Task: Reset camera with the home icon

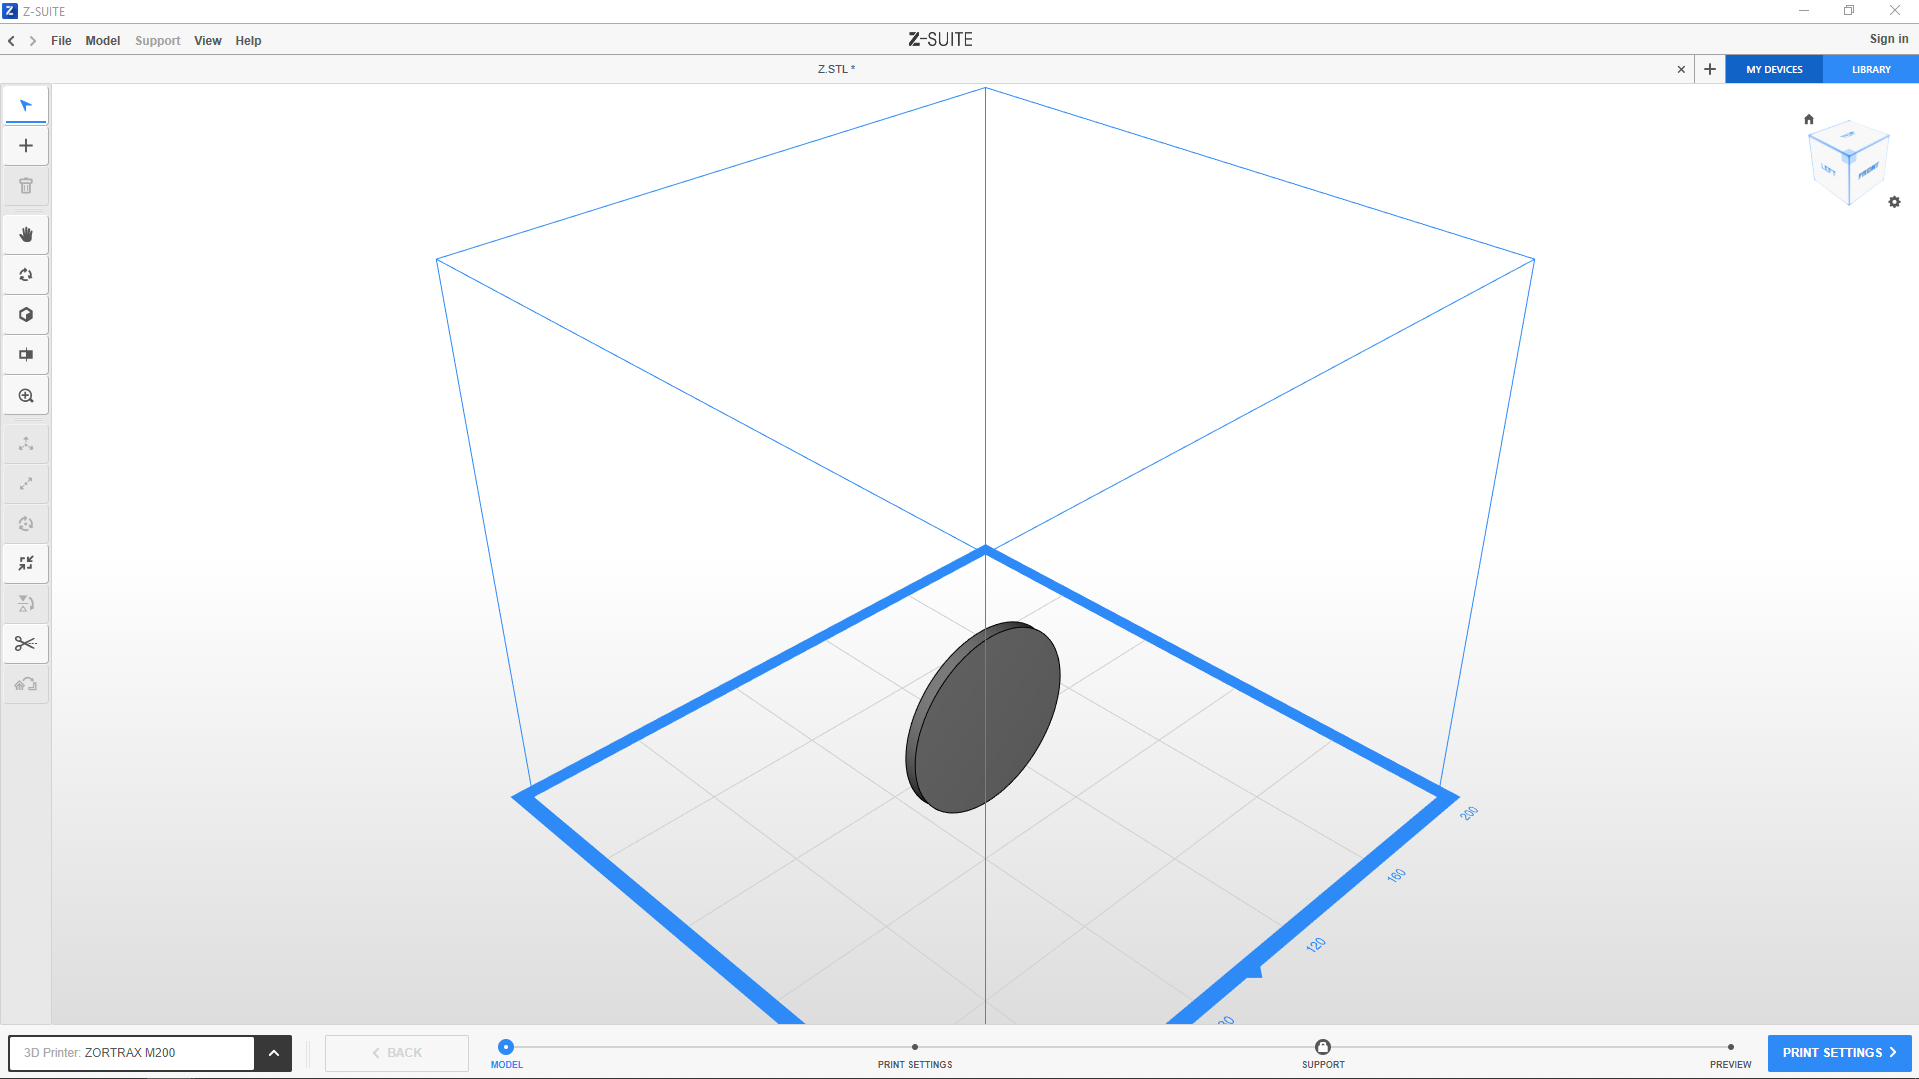Action: (x=1808, y=119)
